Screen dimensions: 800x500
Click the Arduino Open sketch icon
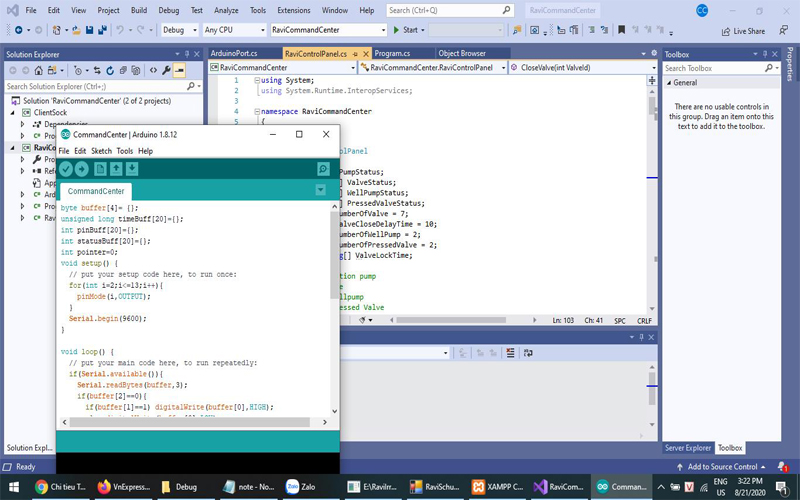[116, 169]
